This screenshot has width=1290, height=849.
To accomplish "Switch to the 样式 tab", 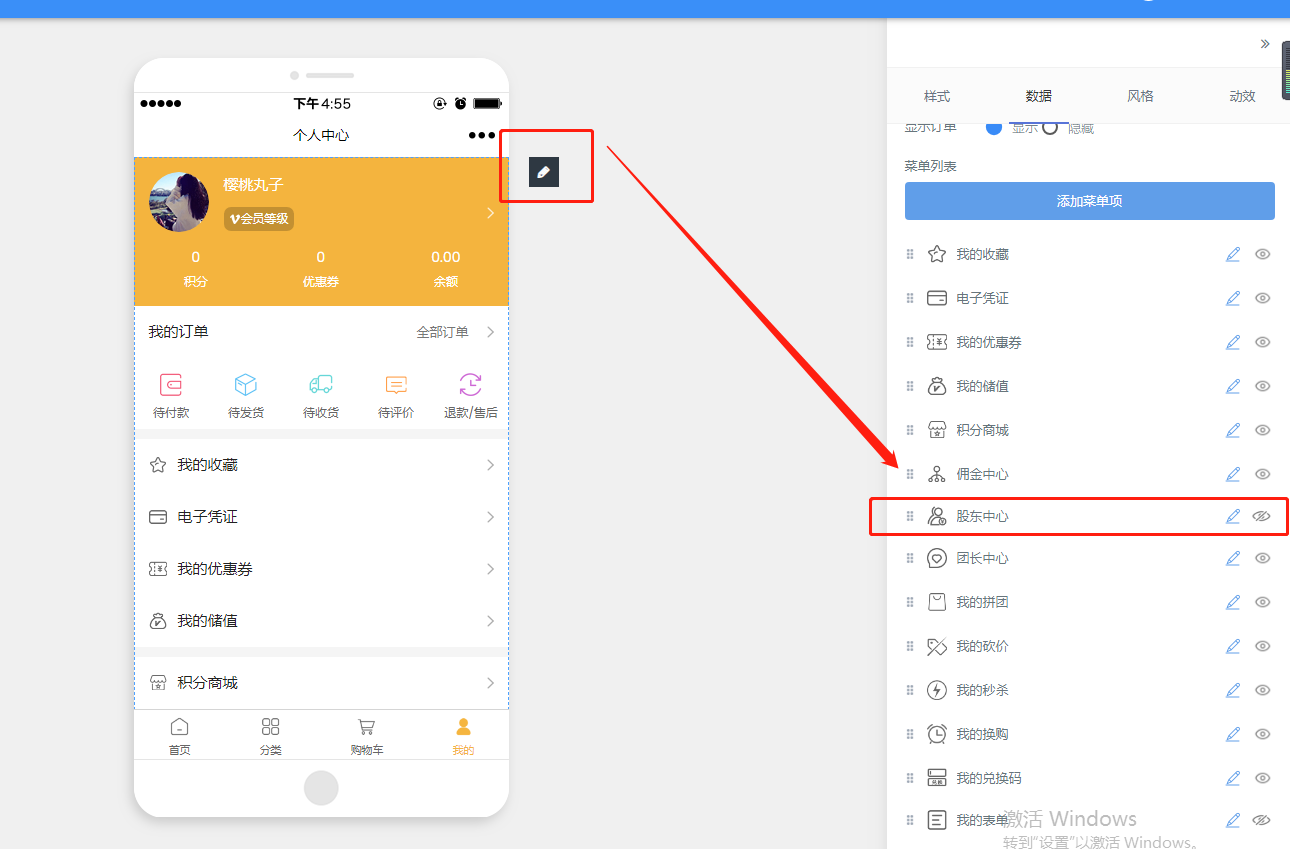I will click(937, 95).
